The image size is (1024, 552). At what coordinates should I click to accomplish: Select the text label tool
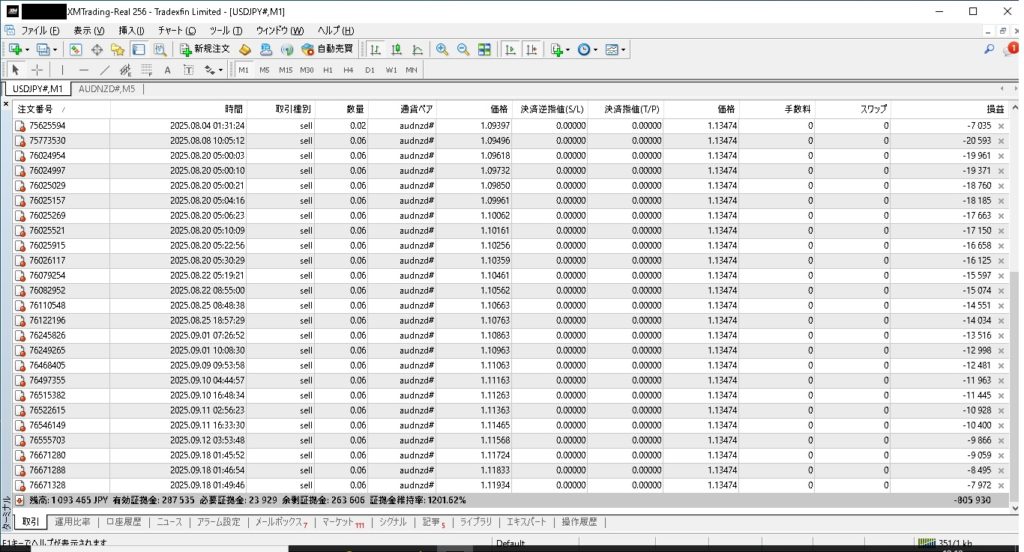[x=166, y=70]
